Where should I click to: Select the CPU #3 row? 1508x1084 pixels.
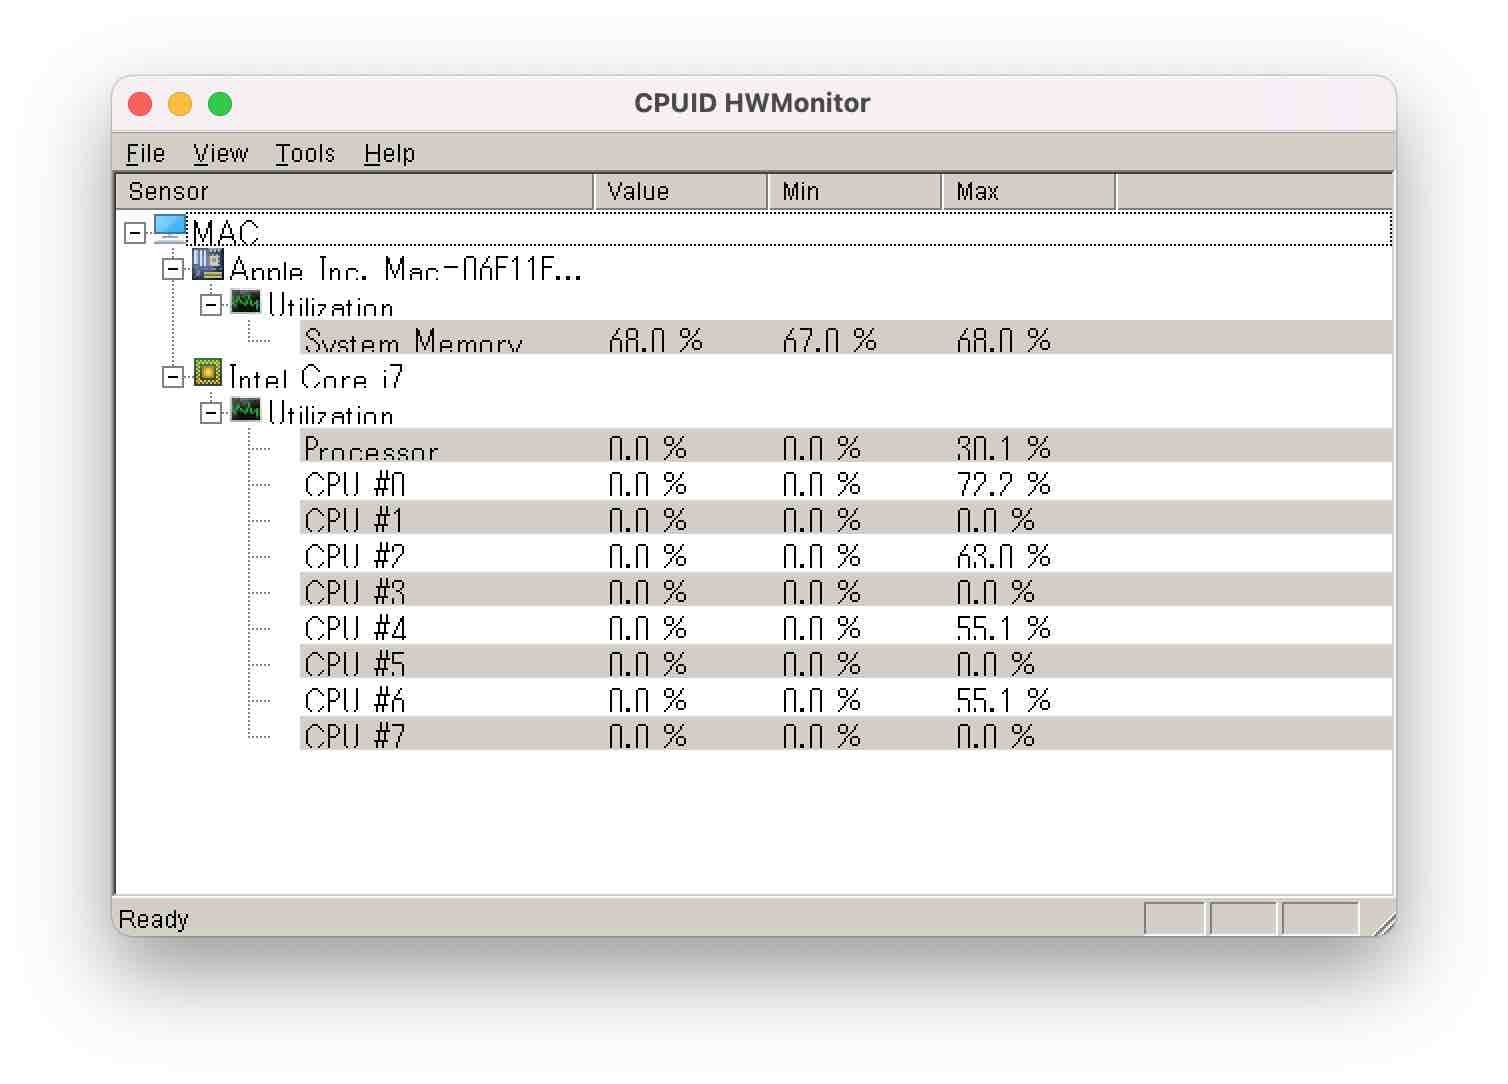[x=846, y=590]
